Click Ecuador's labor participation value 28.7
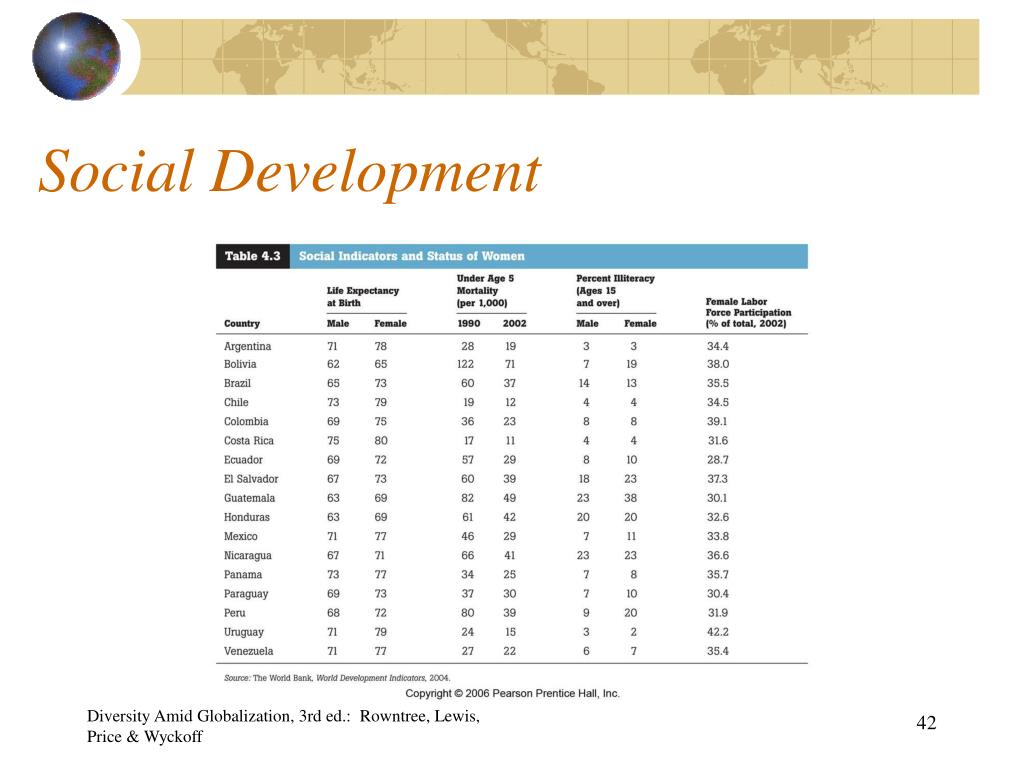1024x768 pixels. 718,460
